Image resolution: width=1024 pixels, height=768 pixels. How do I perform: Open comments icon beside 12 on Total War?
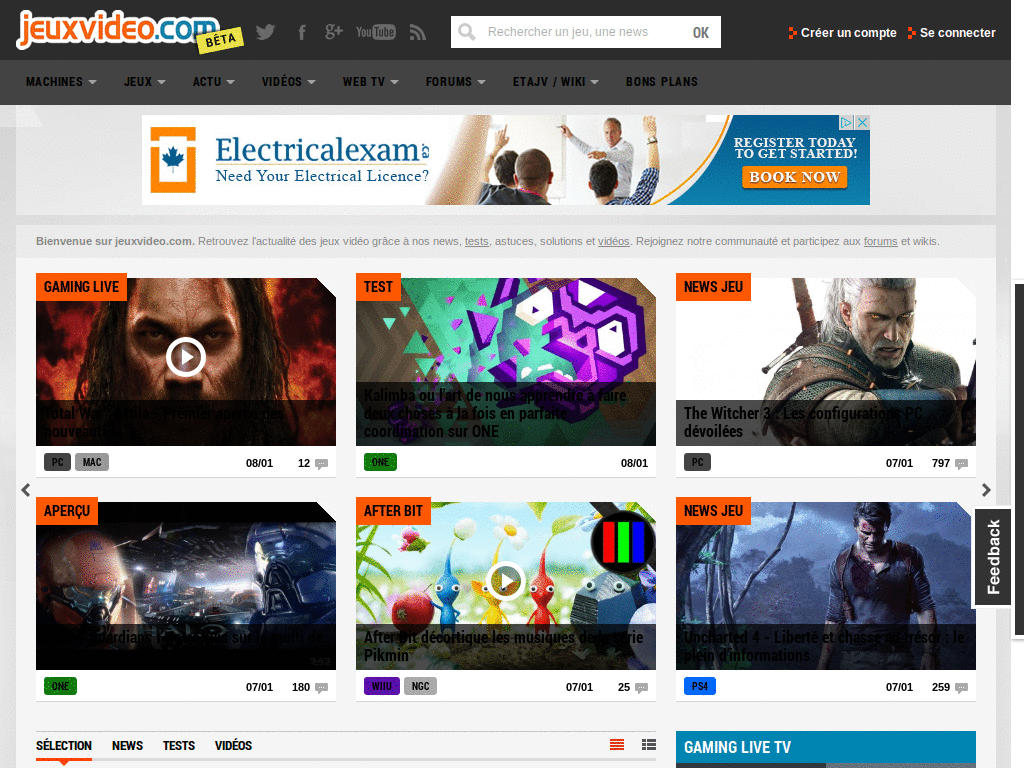pyautogui.click(x=321, y=464)
